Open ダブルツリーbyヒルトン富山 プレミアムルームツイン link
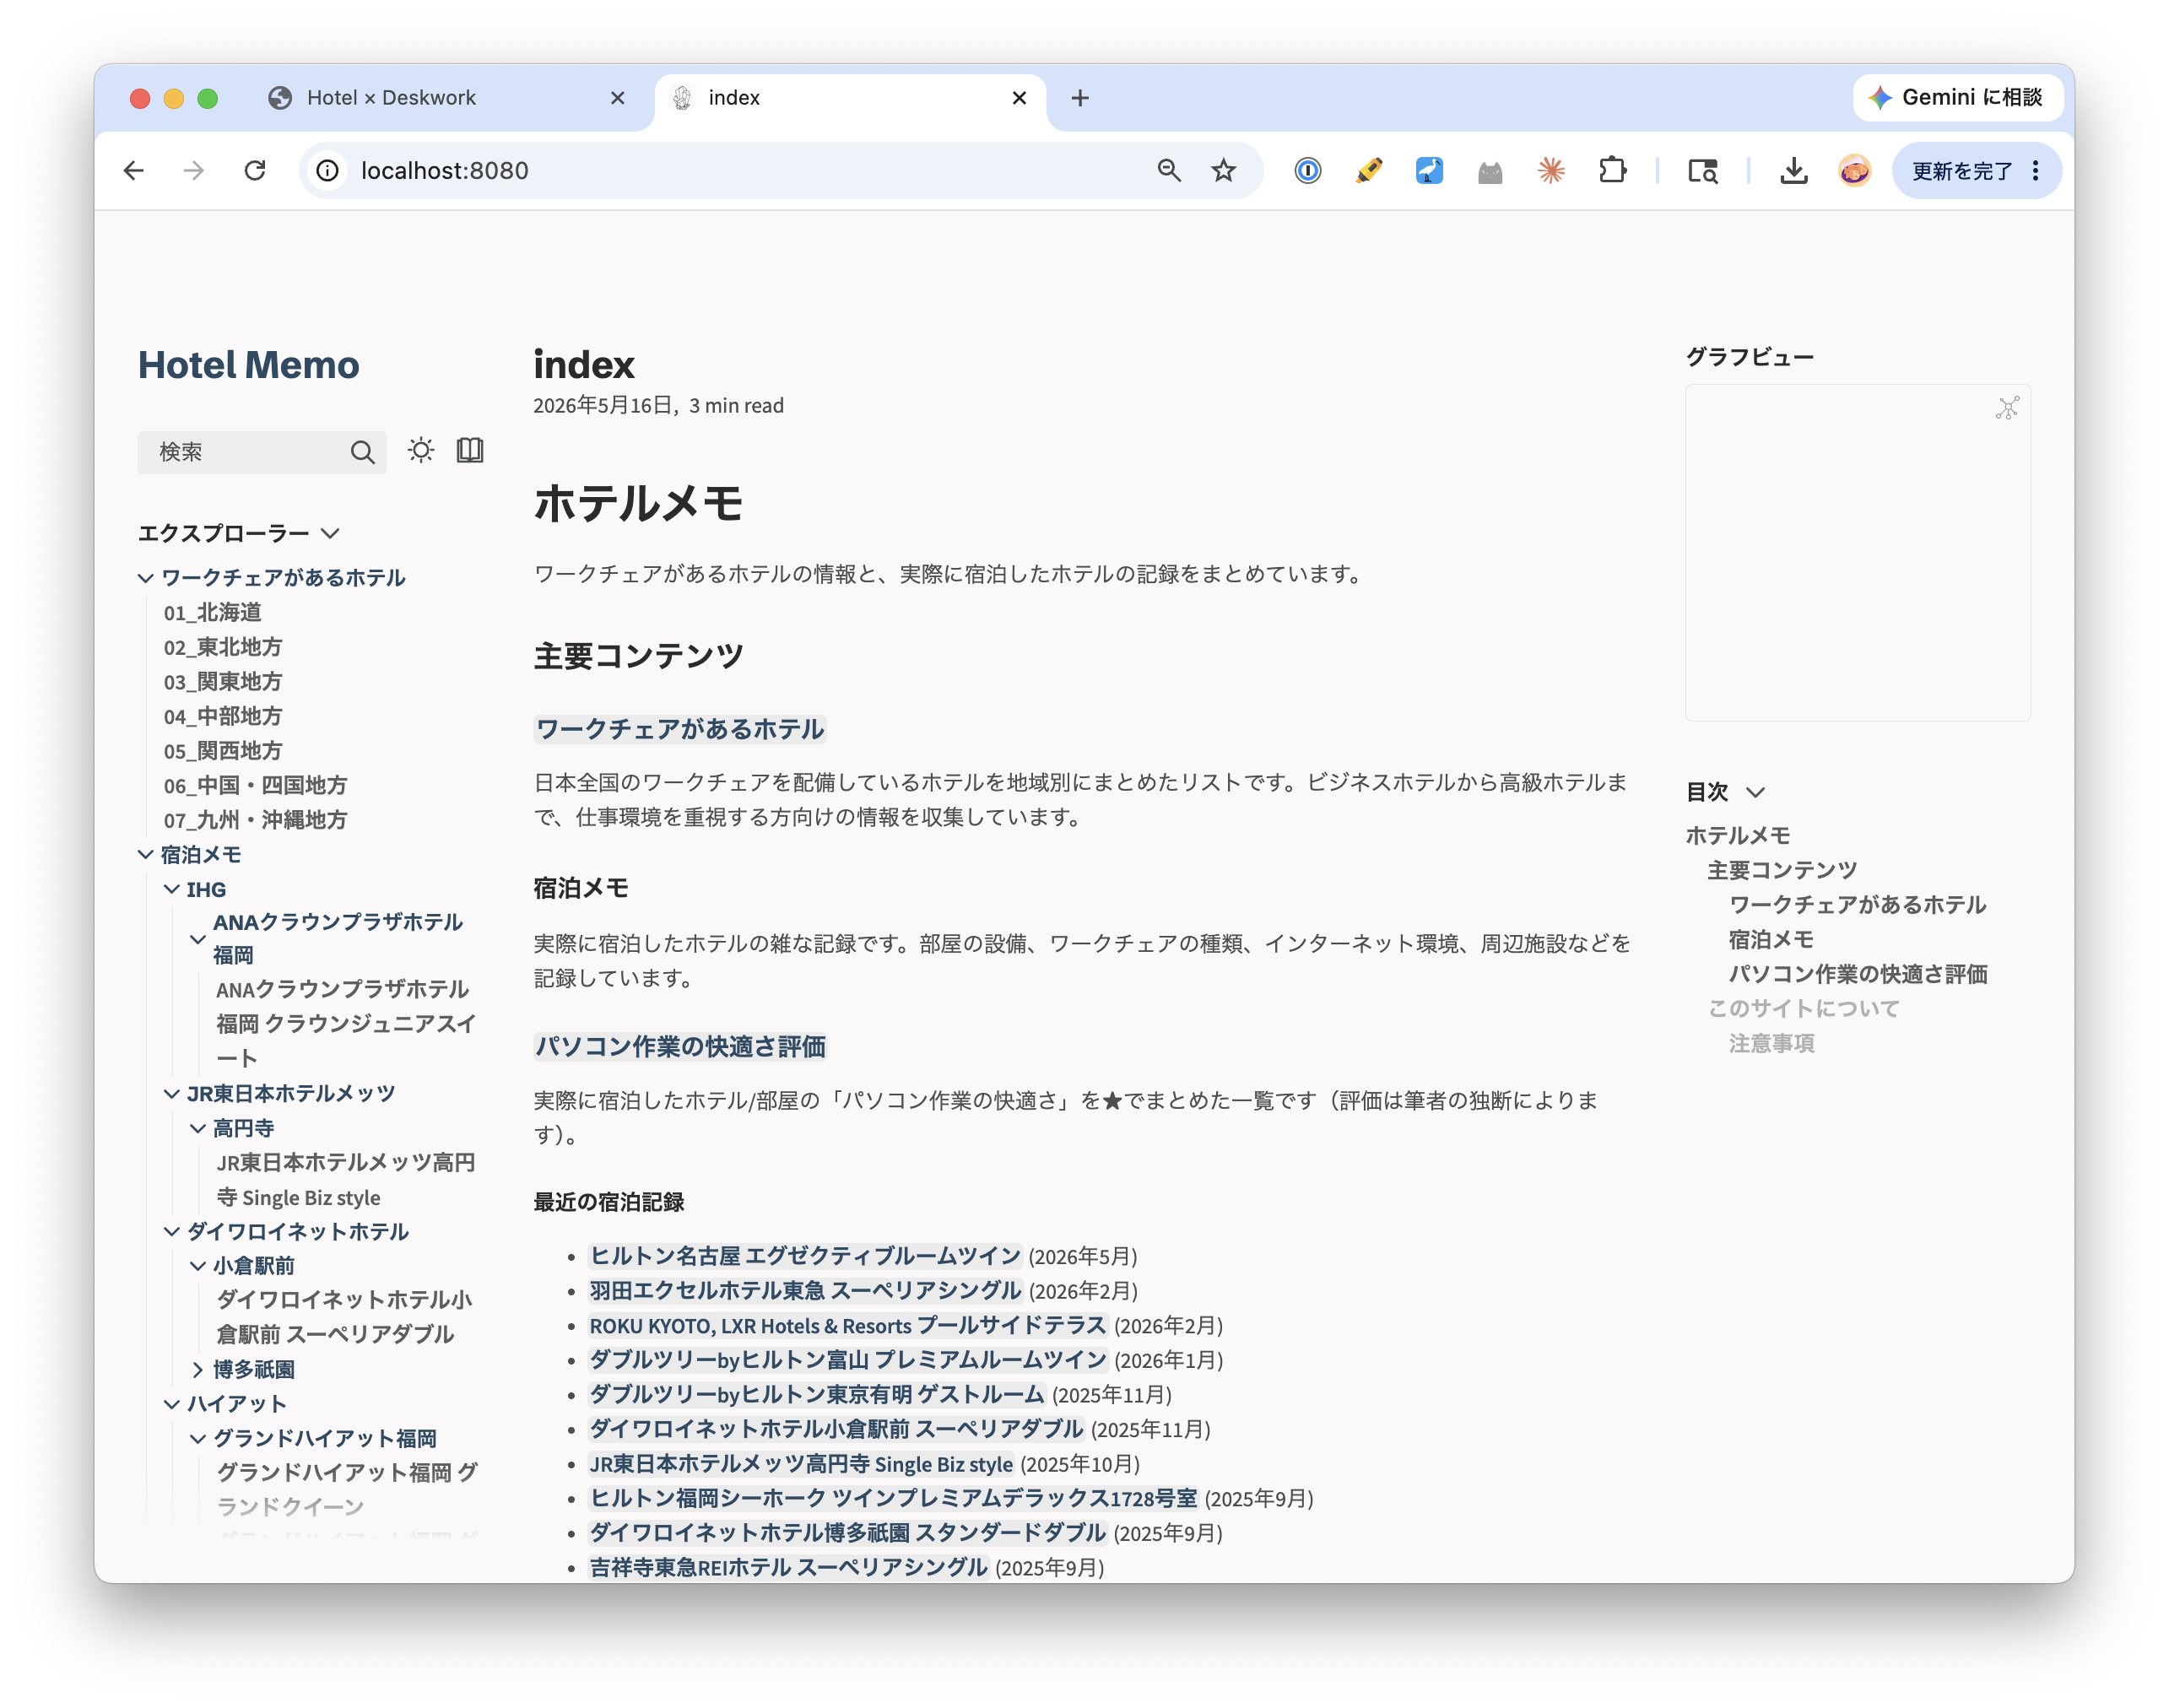This screenshot has width=2169, height=1708. (x=848, y=1360)
